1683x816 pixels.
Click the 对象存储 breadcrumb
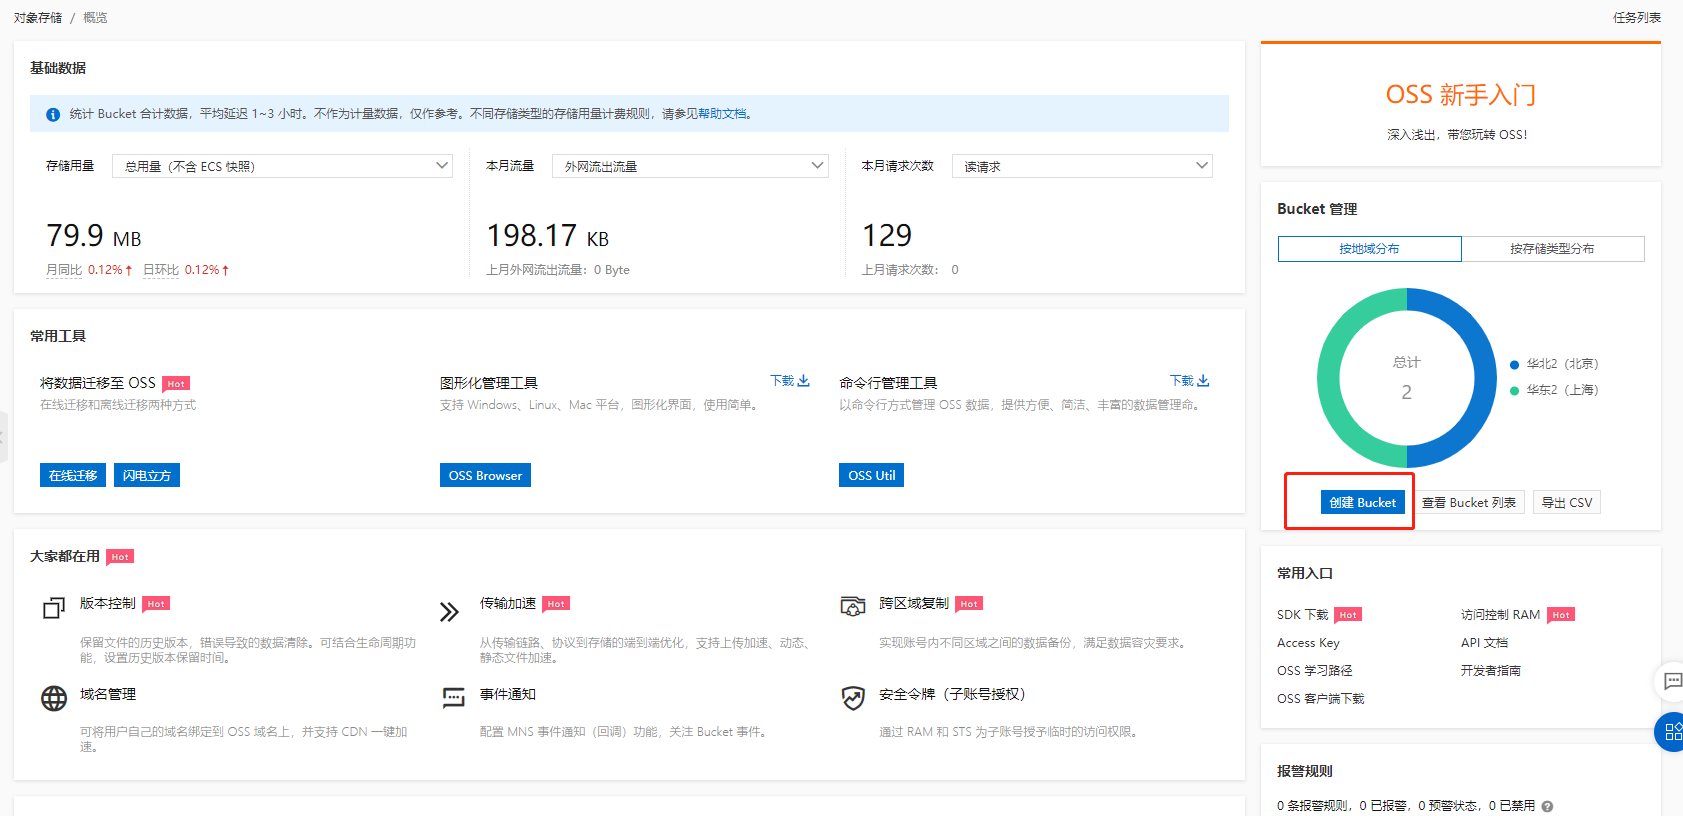point(38,18)
